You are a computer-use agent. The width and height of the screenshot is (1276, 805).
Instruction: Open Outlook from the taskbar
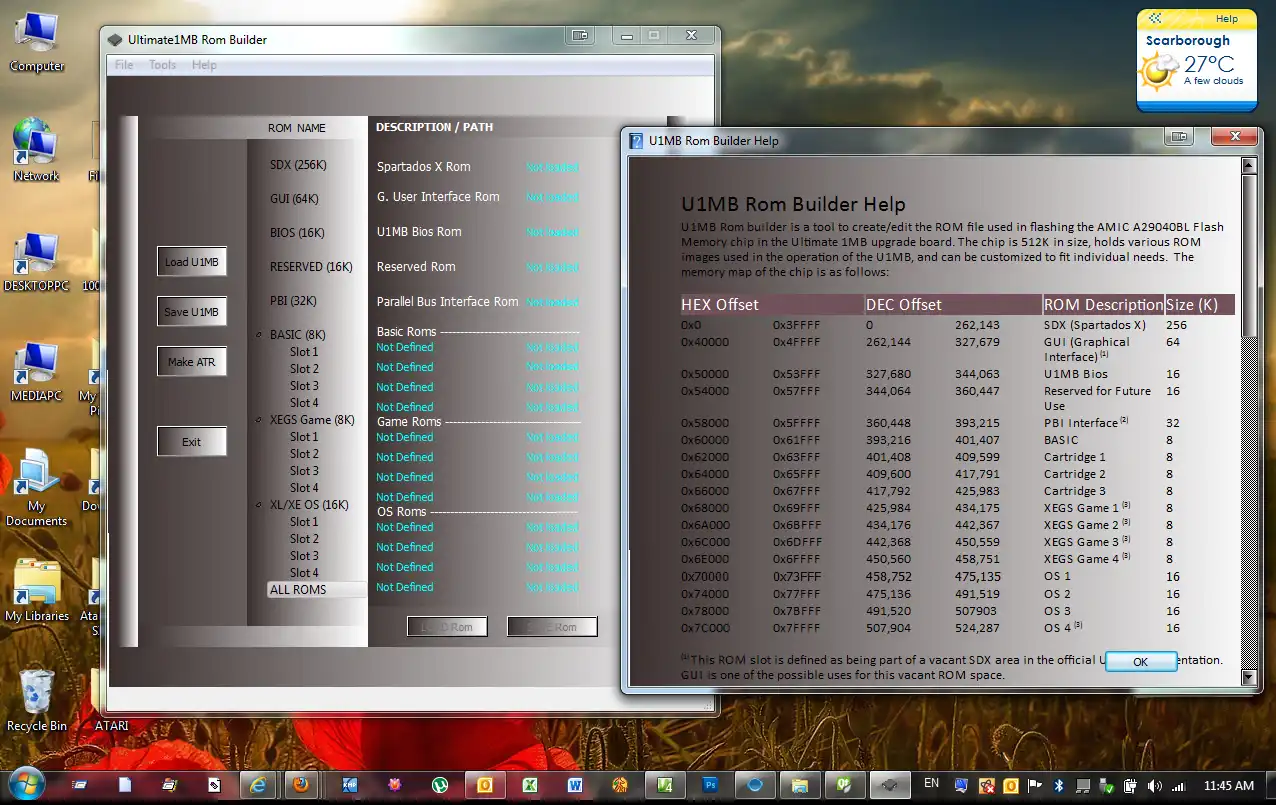tap(486, 785)
